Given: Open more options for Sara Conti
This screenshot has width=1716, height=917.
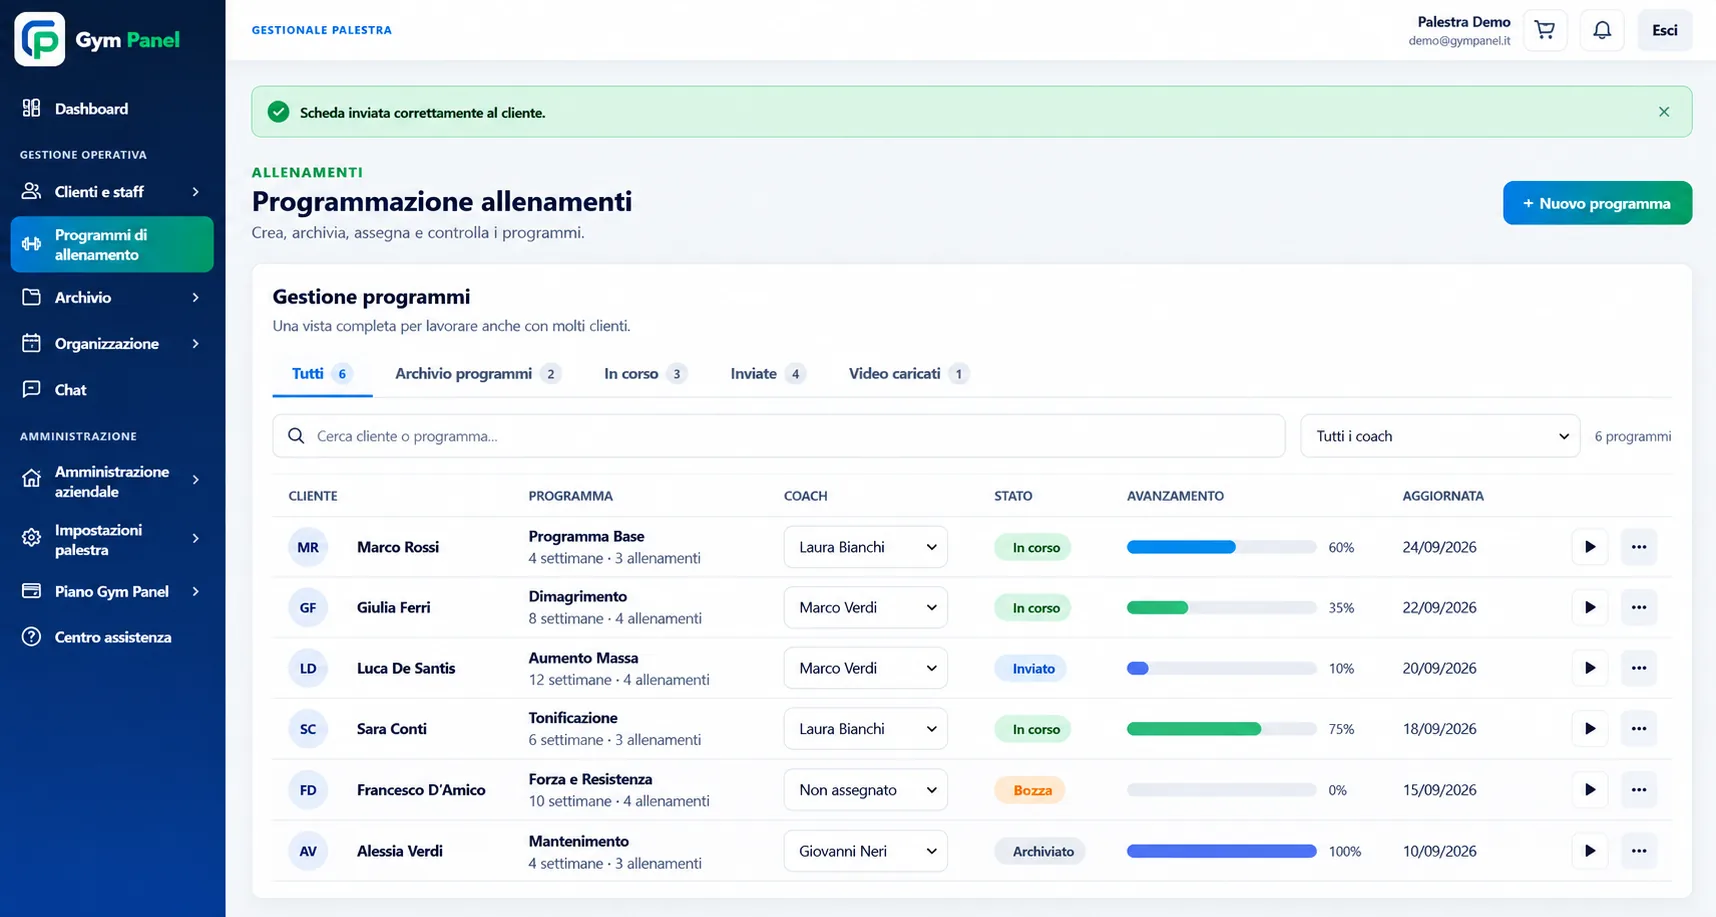Looking at the screenshot, I should [1639, 729].
